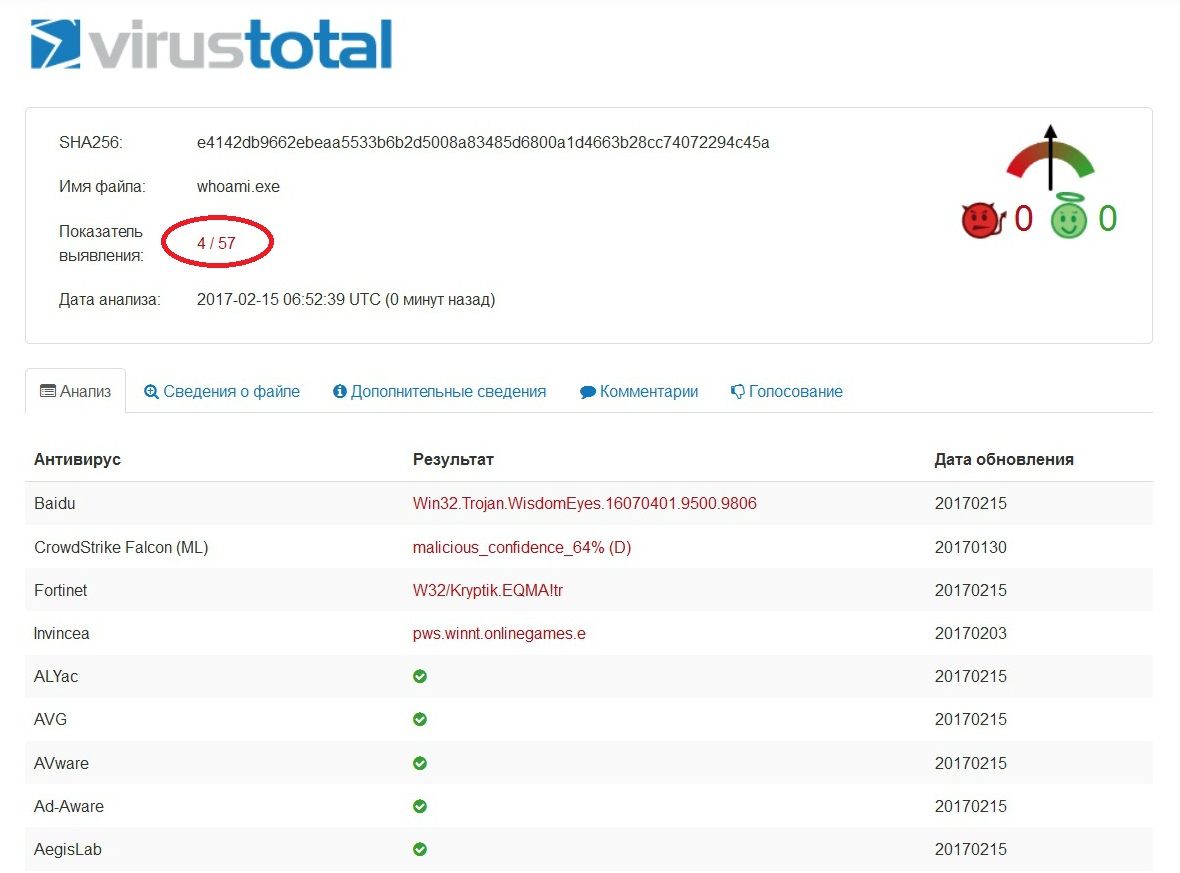Select the SHA256 hash value
Image resolution: width=1180 pixels, height=873 pixels.
click(x=483, y=142)
